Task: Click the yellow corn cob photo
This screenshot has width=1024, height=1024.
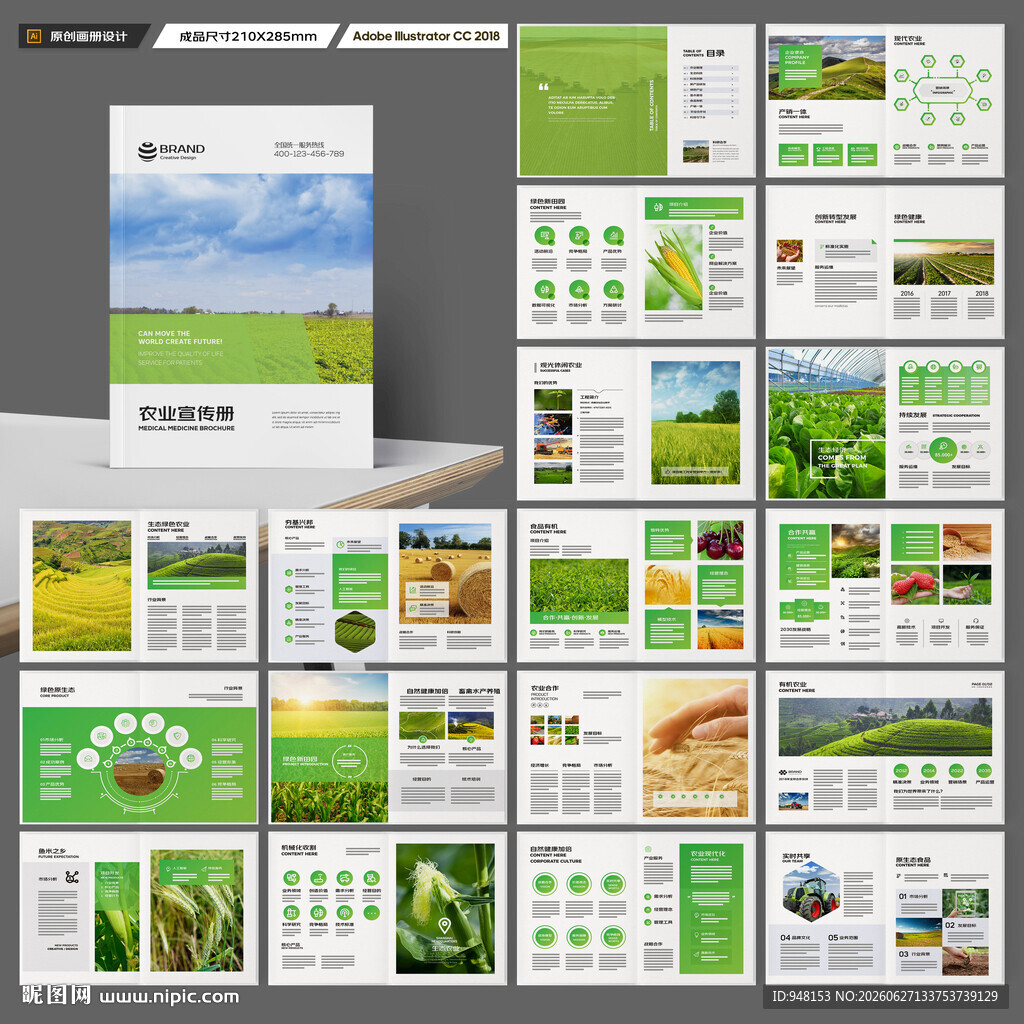Action: (673, 267)
